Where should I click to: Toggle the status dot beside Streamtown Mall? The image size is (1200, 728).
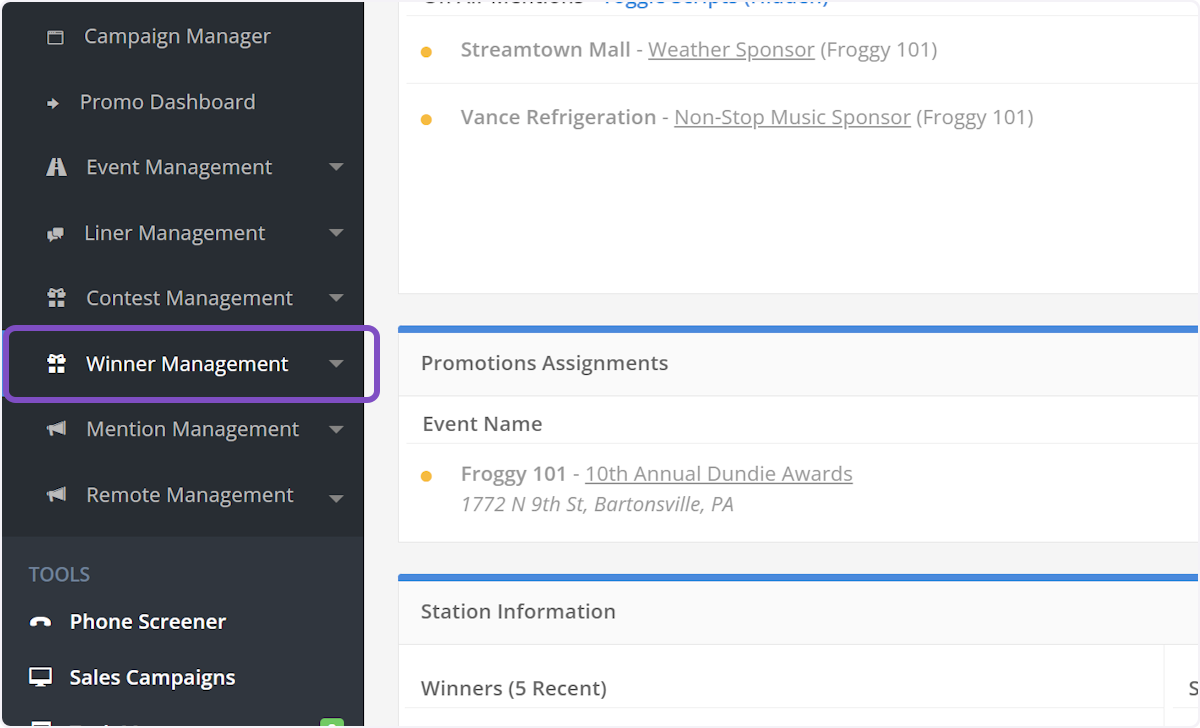pos(427,50)
